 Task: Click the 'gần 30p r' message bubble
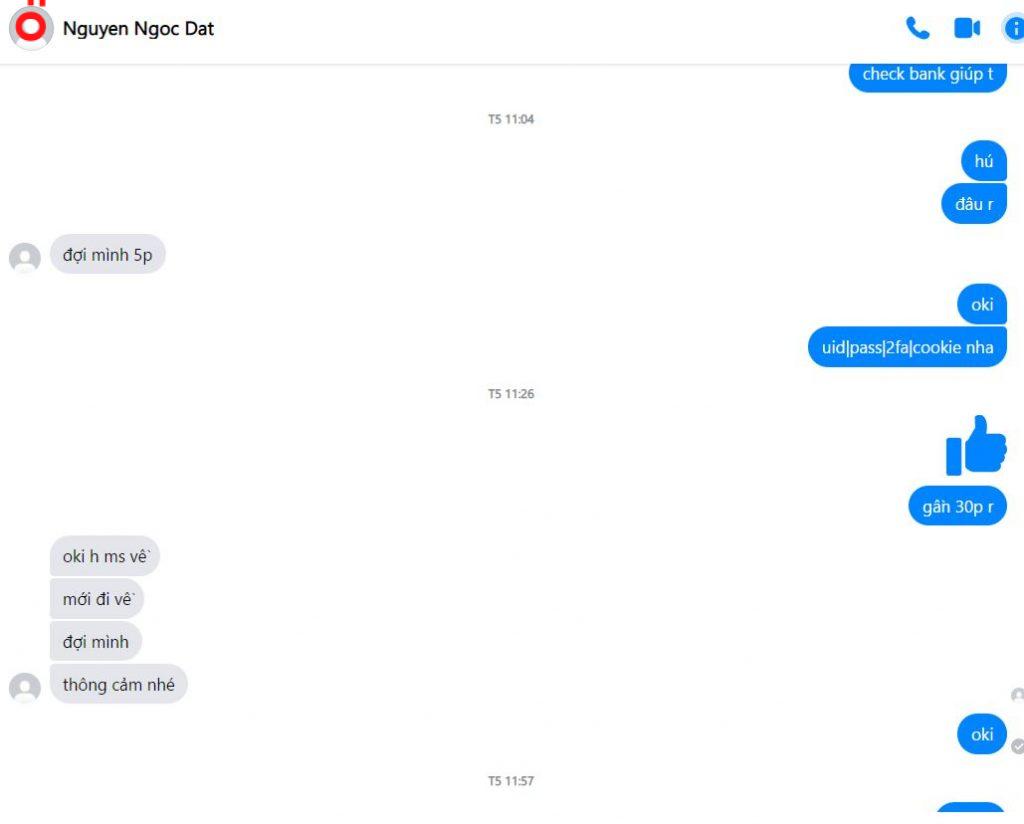957,506
